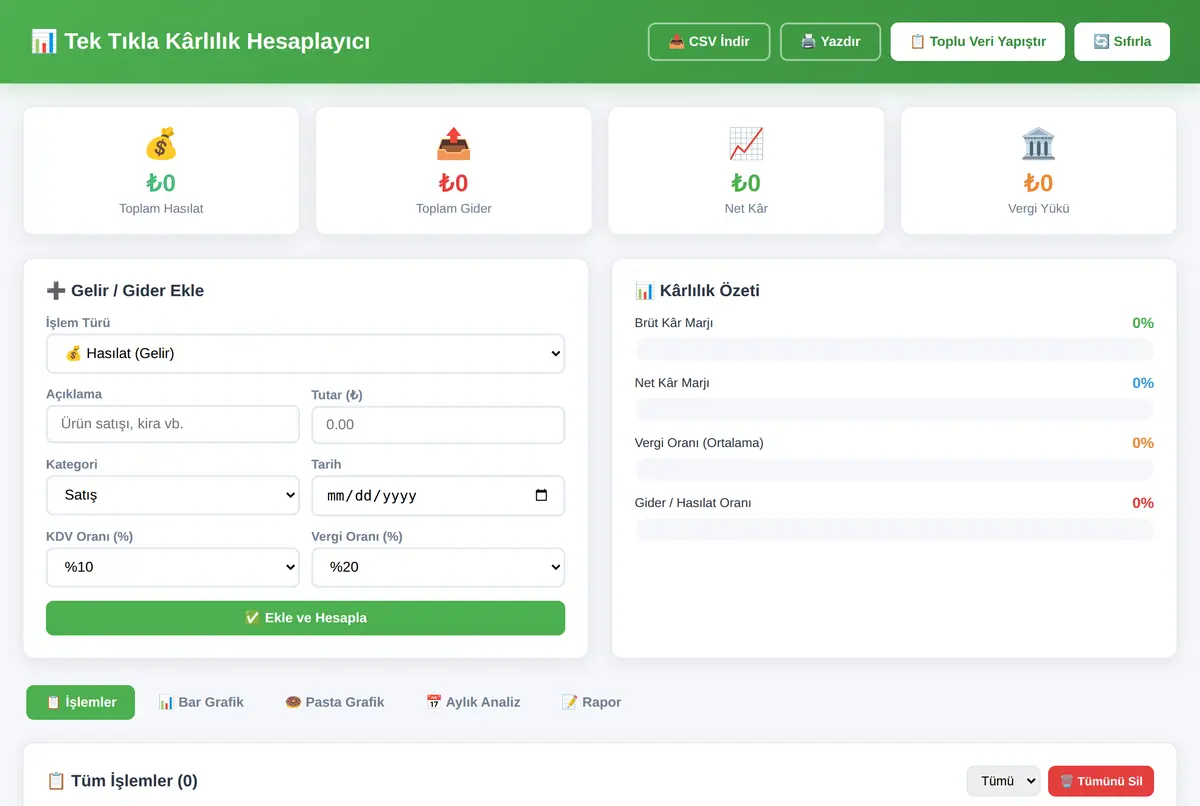Switch to the İşlemler tab
The image size is (1200, 806).
pos(81,702)
